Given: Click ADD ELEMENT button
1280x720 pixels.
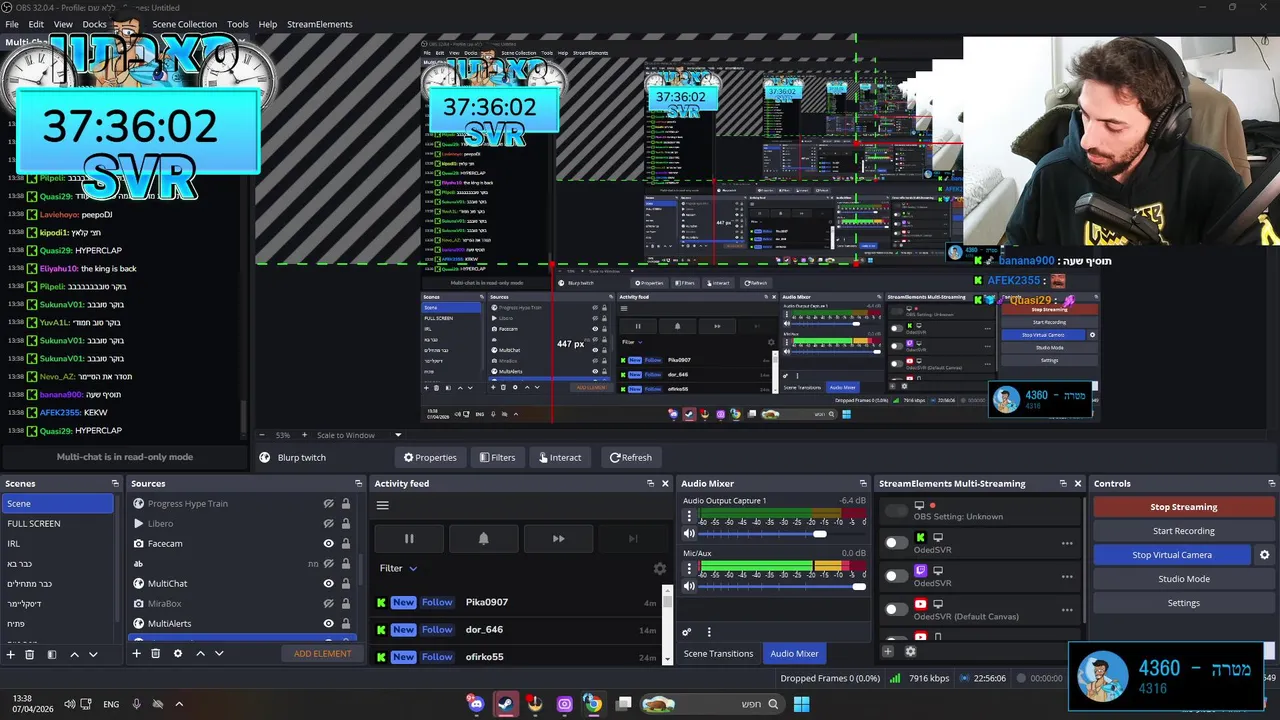Looking at the screenshot, I should point(322,654).
